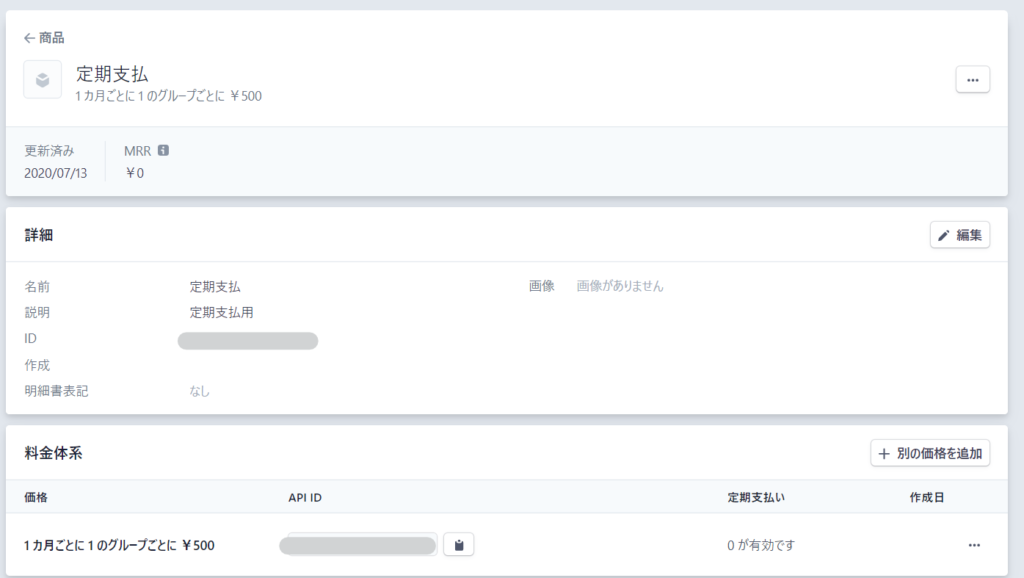
Task: Click the 画像がありません image placeholder
Action: click(x=620, y=286)
